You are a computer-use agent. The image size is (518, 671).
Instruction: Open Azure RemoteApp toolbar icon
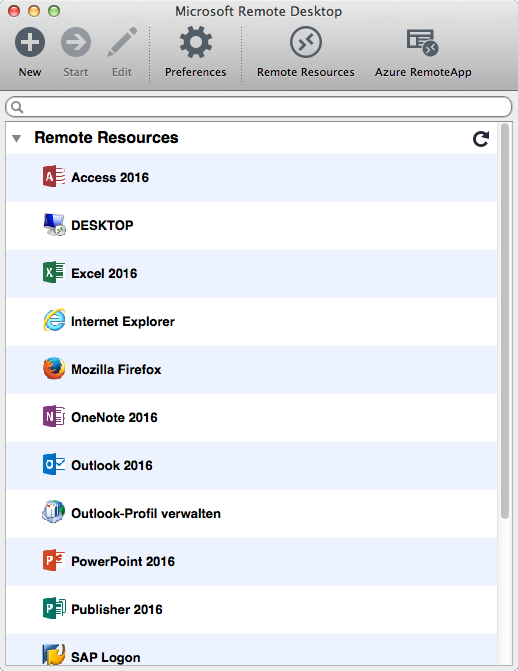423,42
